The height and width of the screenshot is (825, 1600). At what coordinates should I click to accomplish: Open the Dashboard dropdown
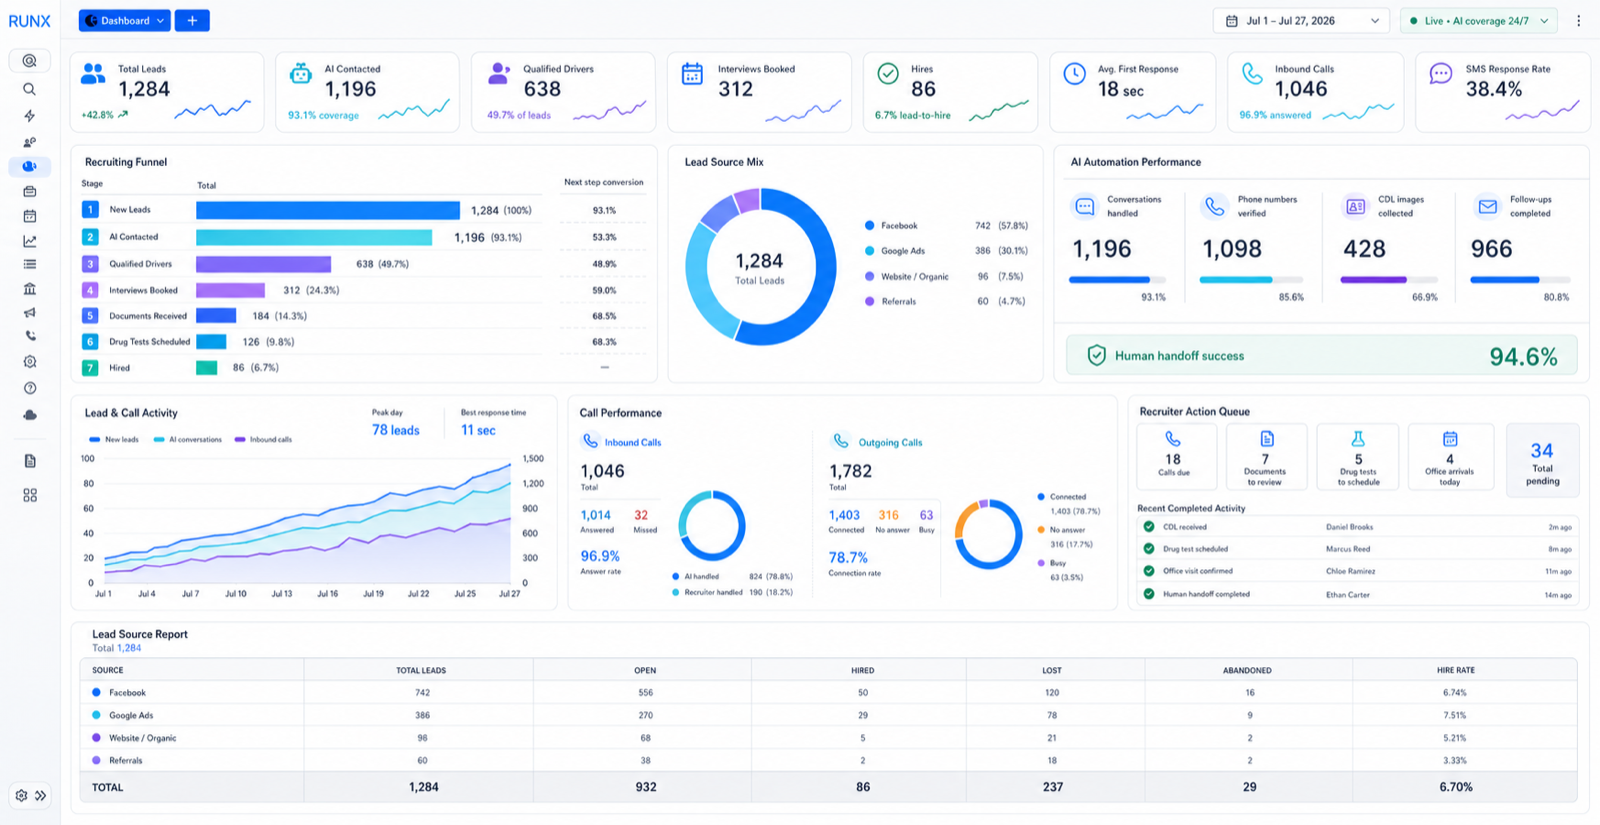tap(125, 21)
